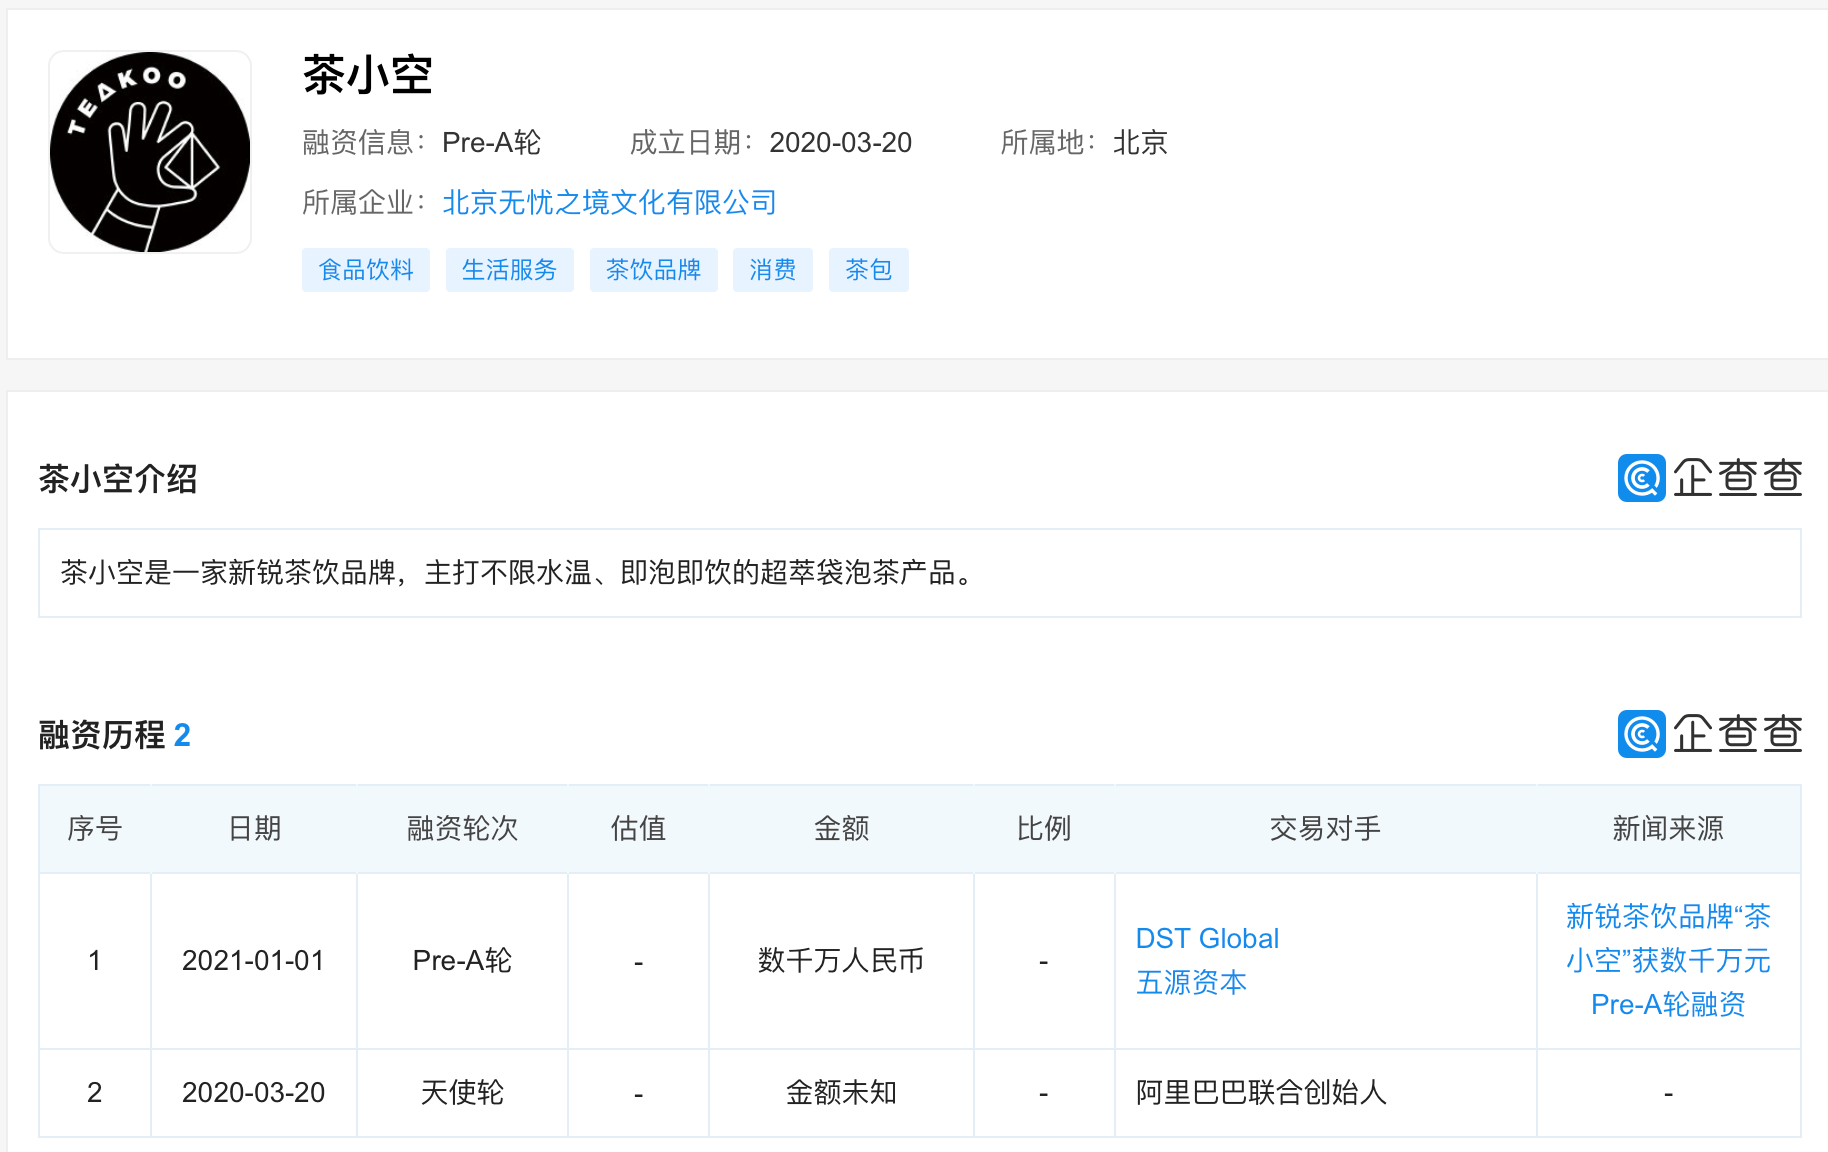
Task: Click the financing count number 2
Action: [x=182, y=735]
